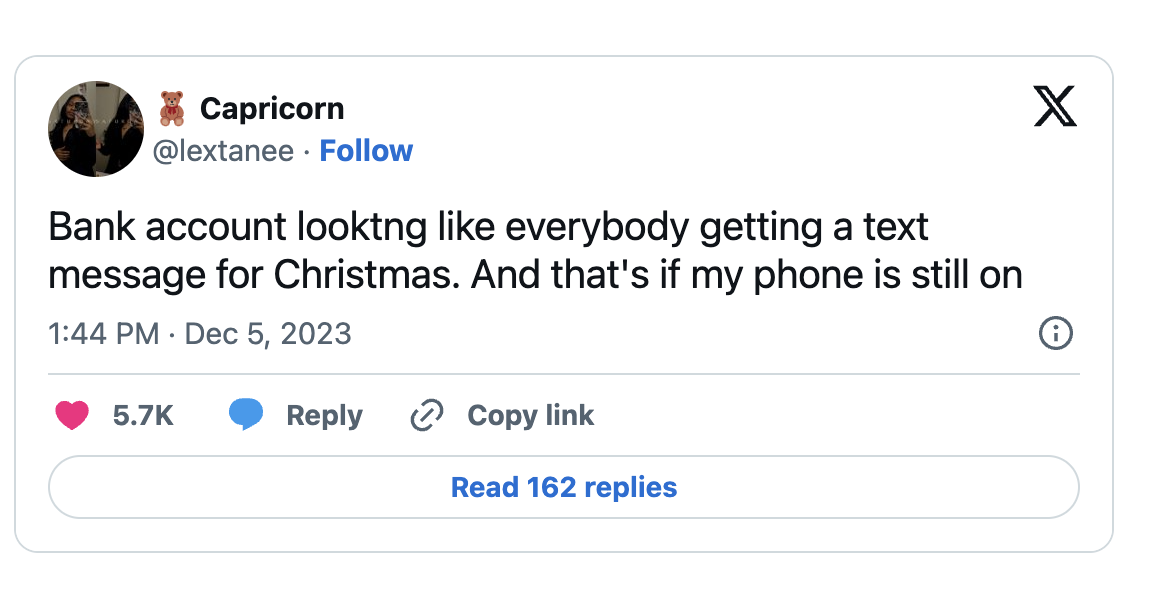
Task: Click the X logo in the tweet corner
Action: 1055,108
